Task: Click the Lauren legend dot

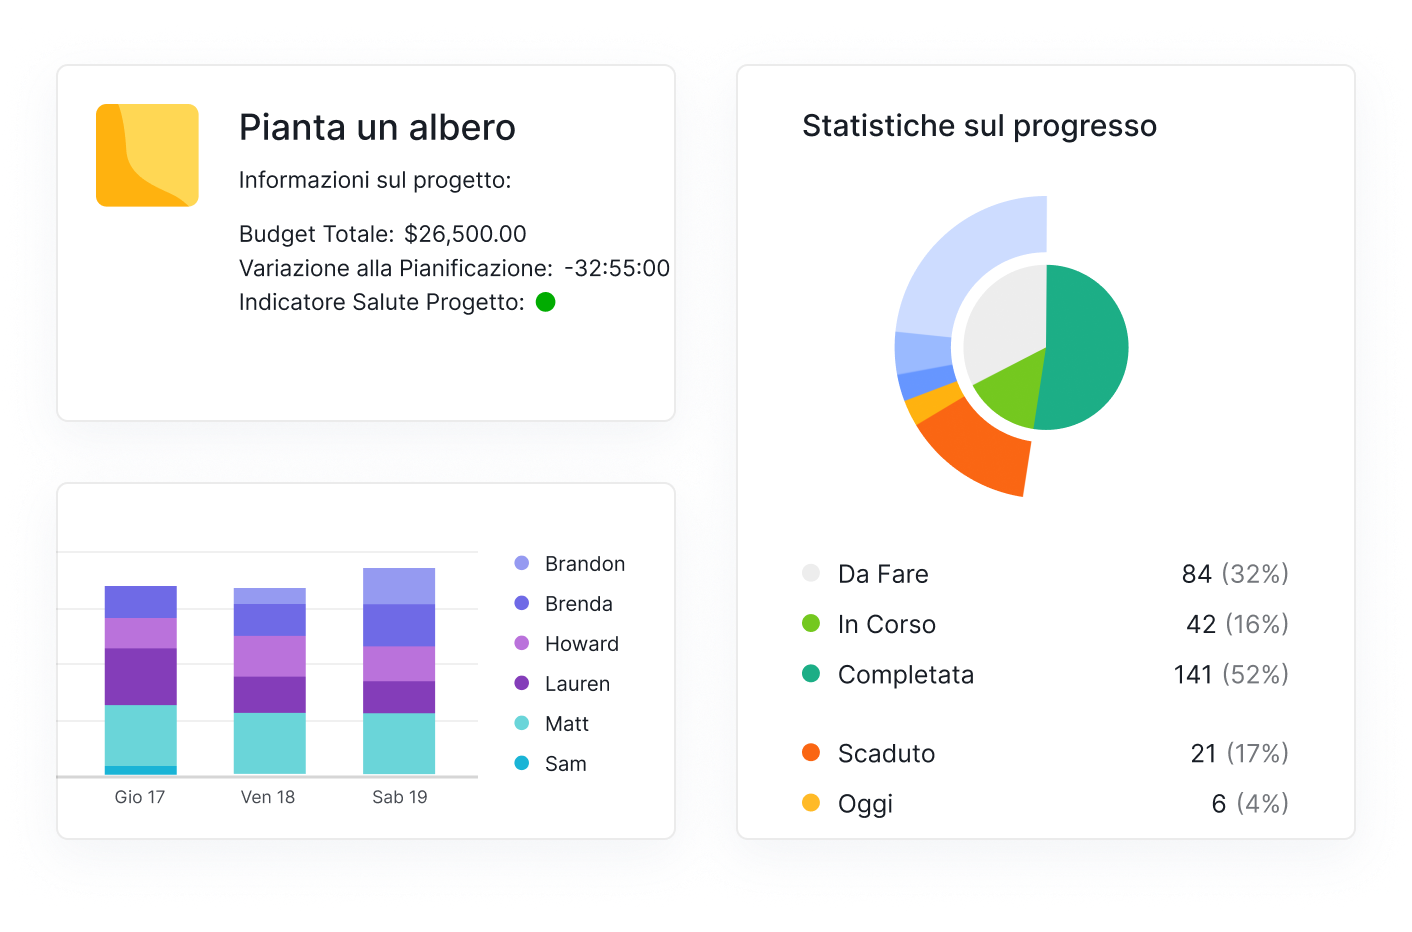Action: [521, 683]
